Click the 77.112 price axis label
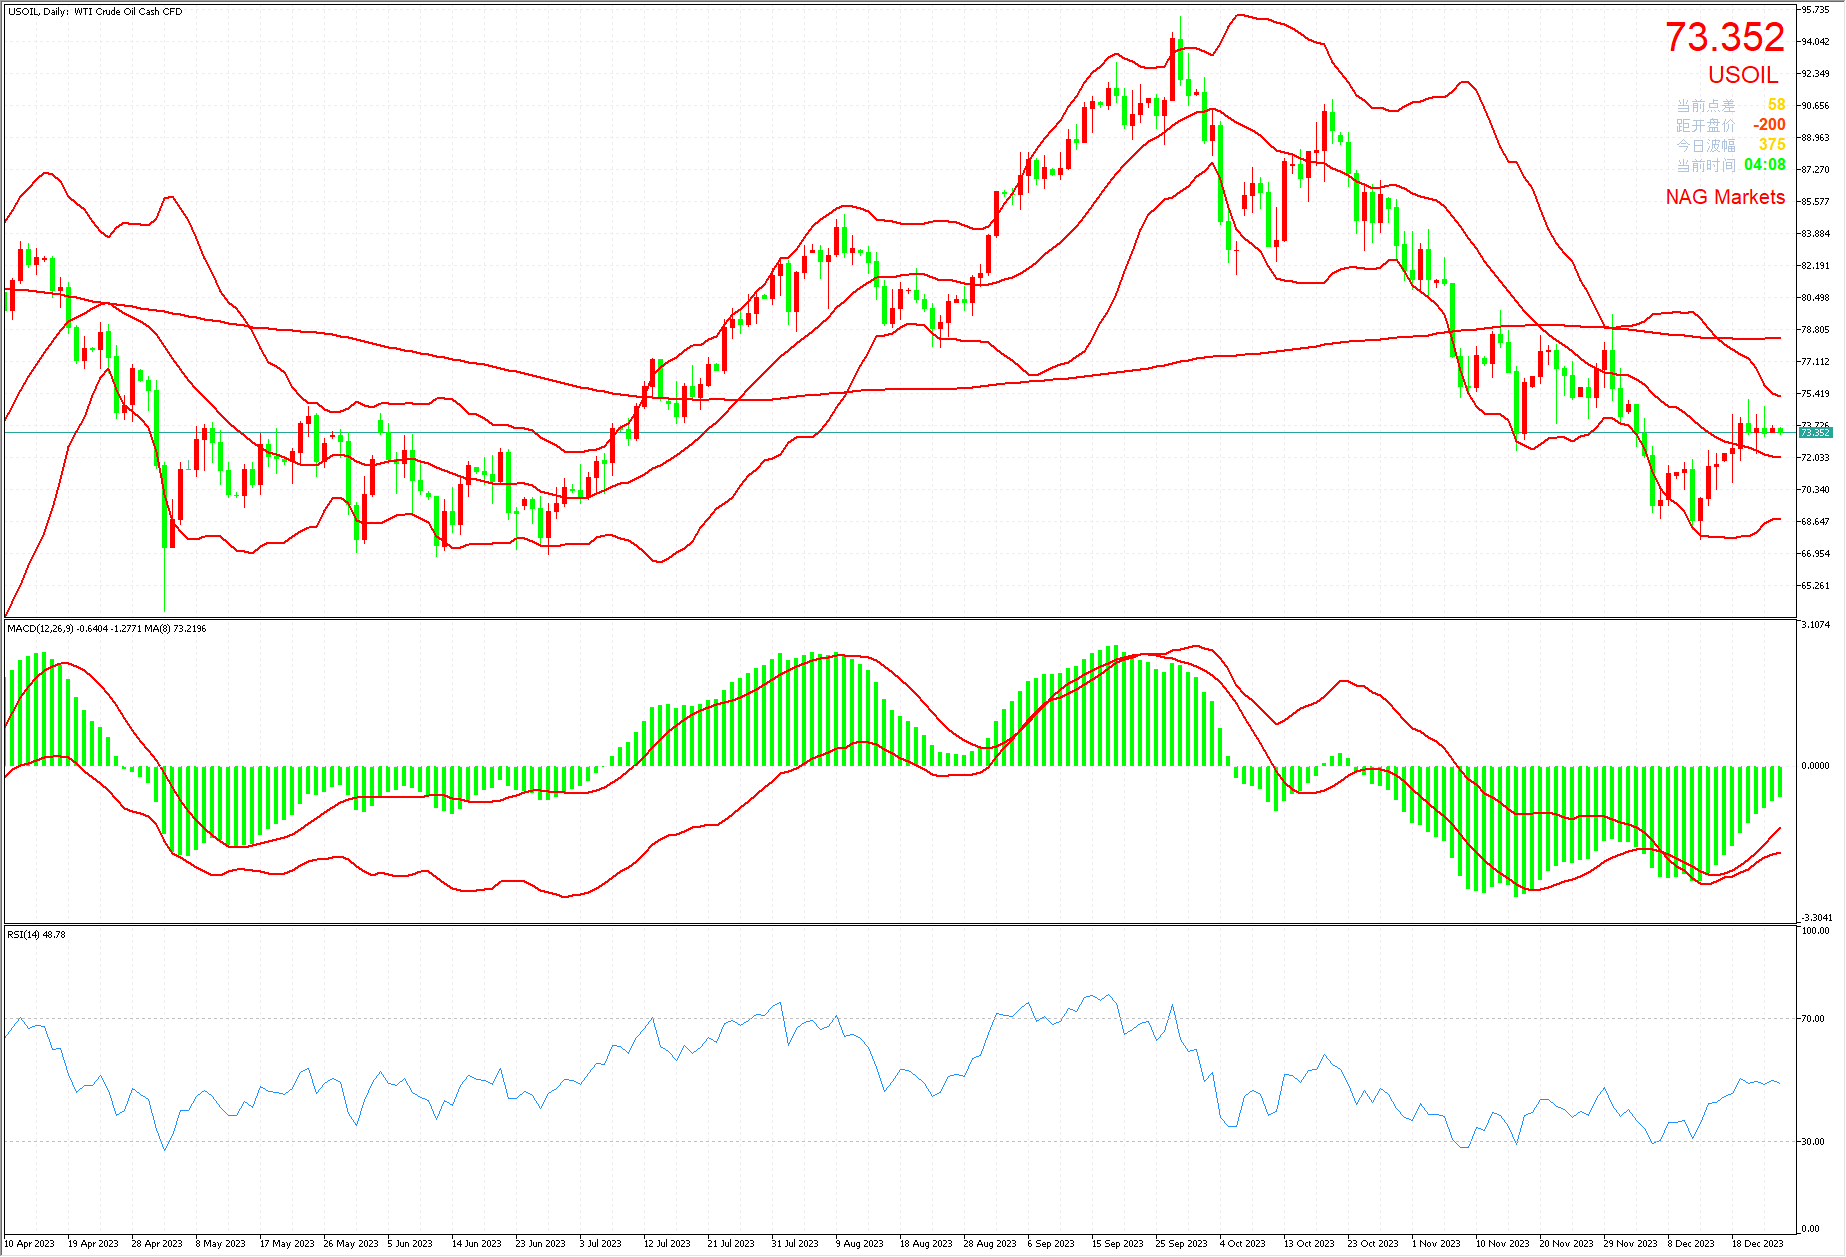Screen dimensions: 1846x1257 tap(1815, 362)
